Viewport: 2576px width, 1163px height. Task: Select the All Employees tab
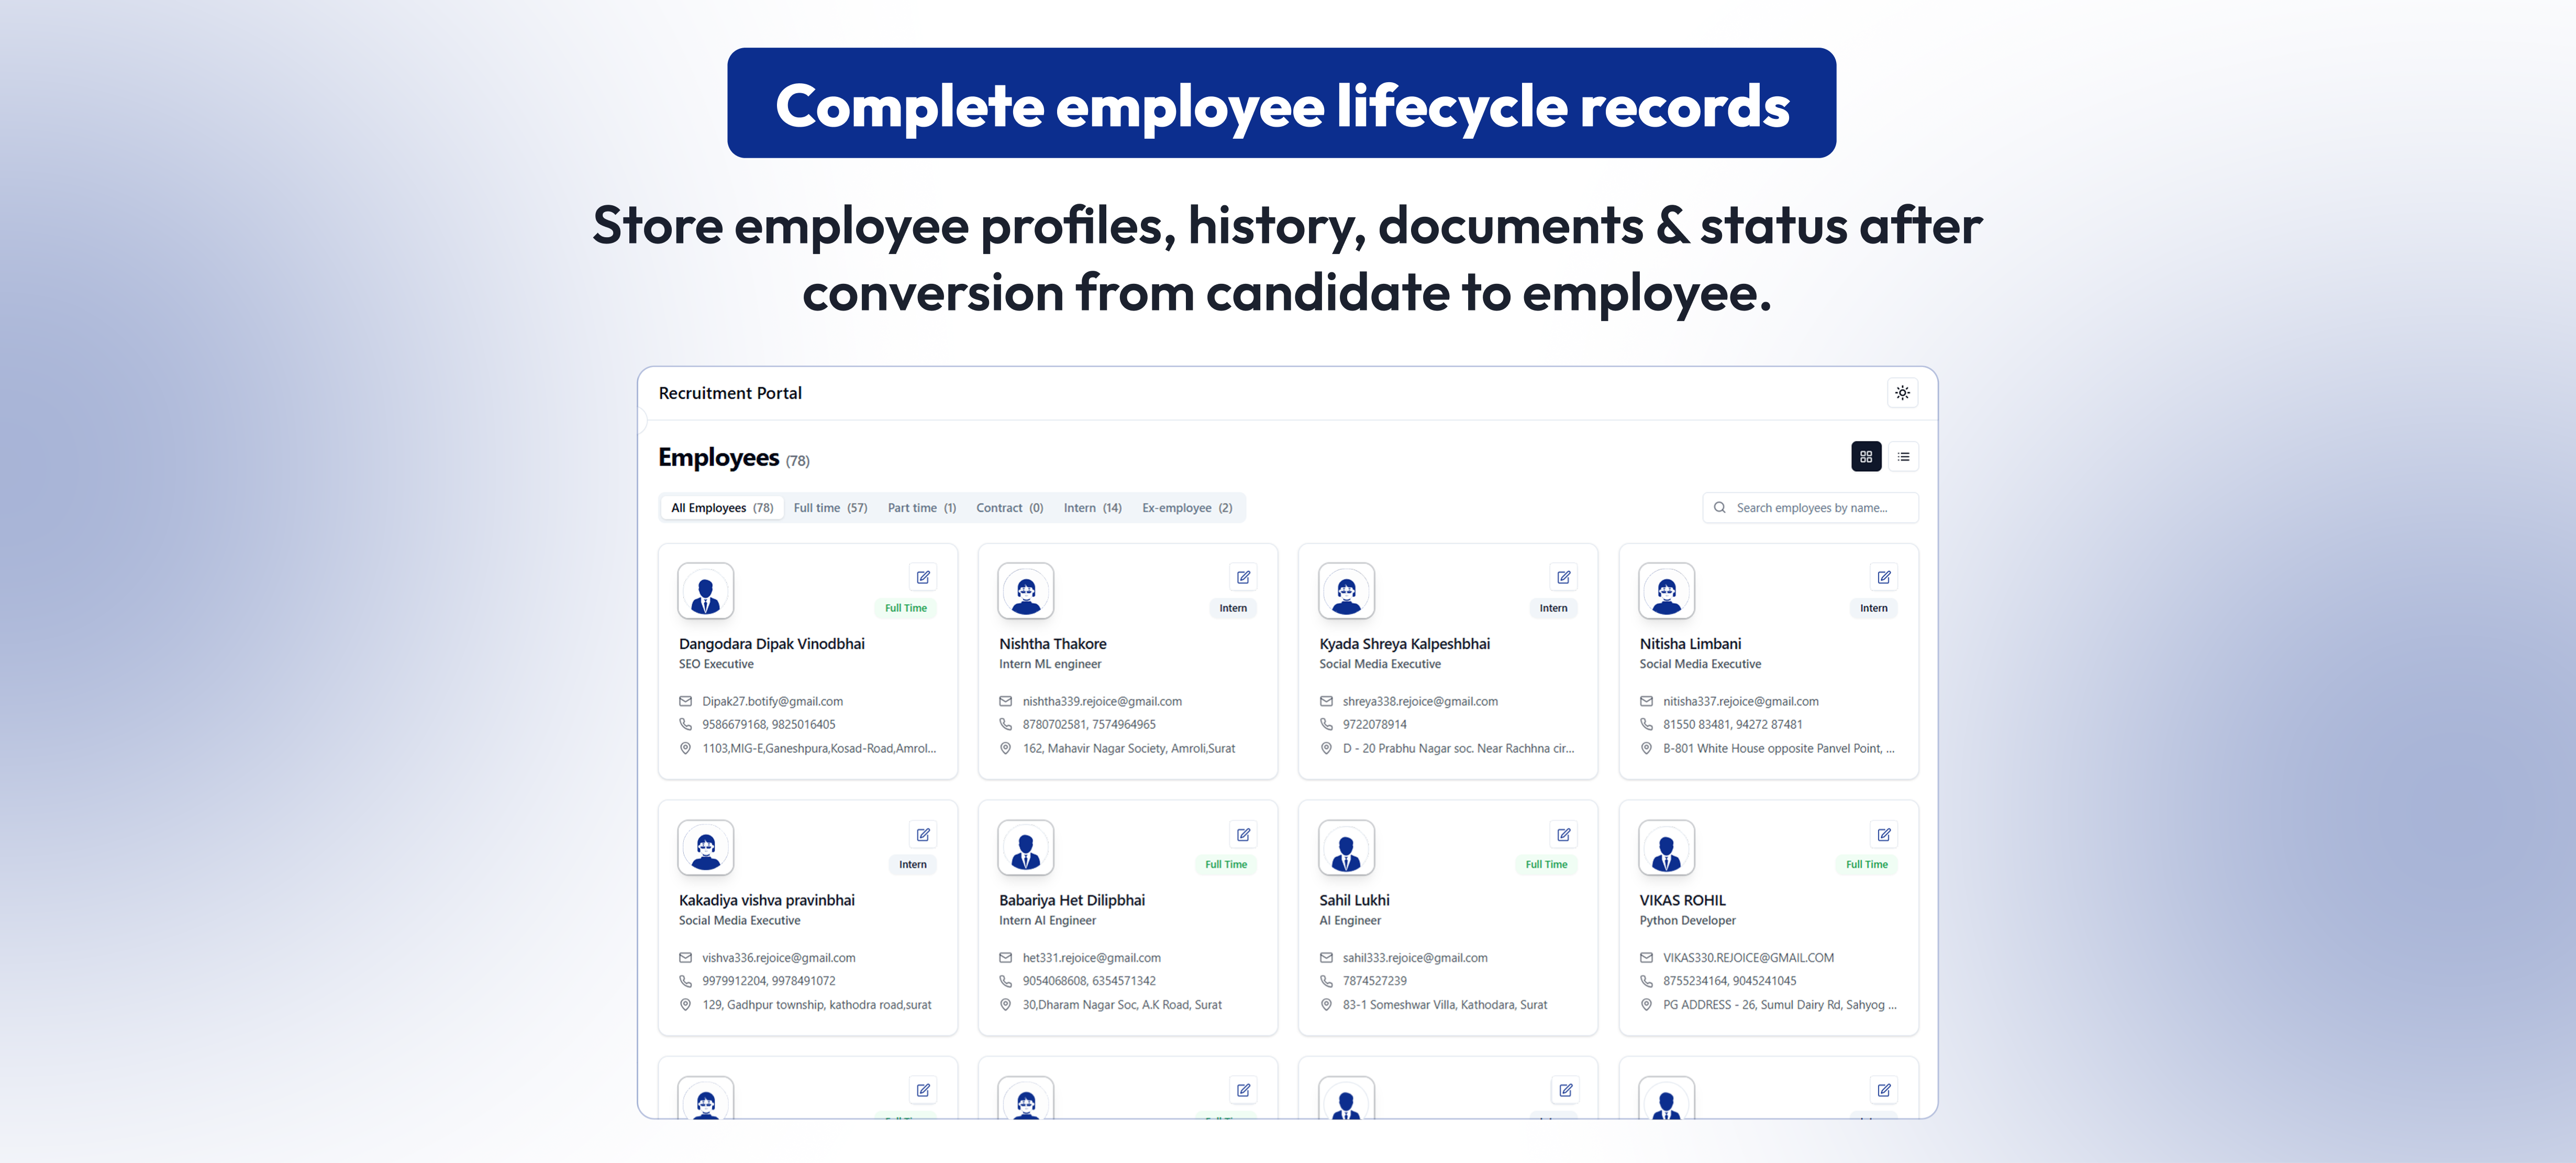coord(721,508)
